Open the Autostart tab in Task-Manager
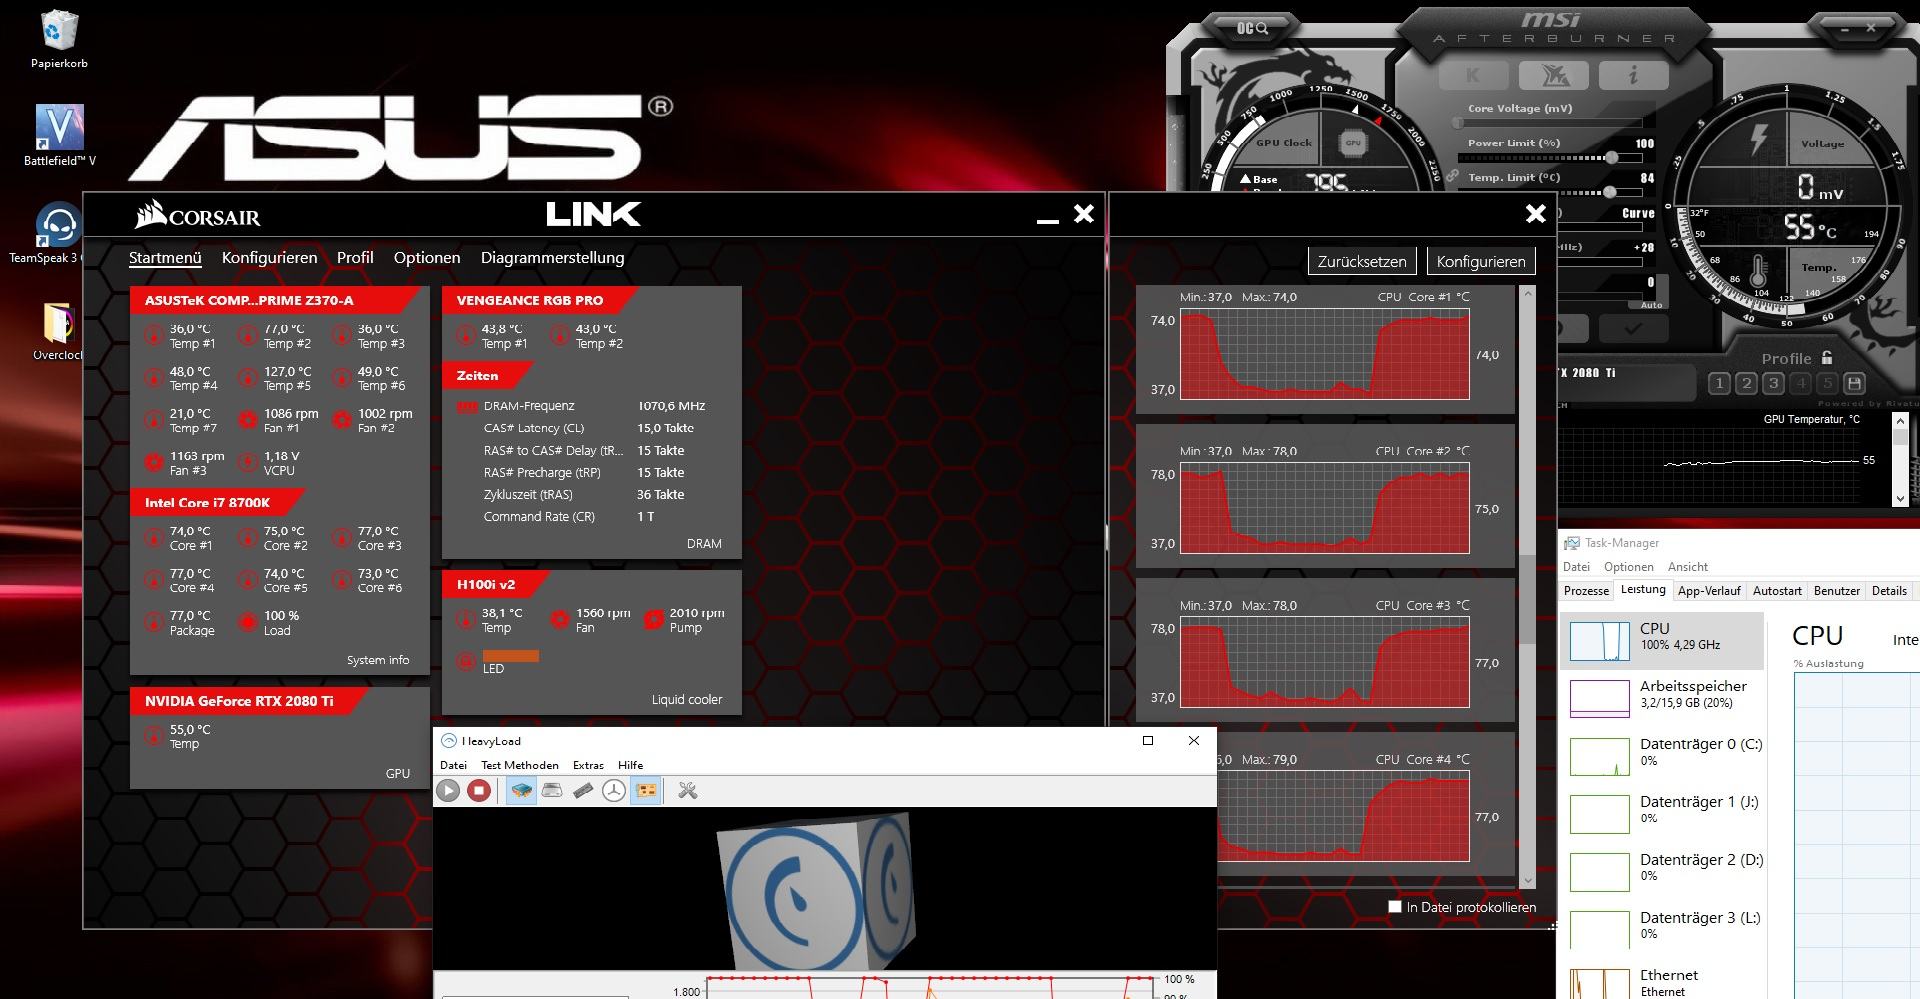1920x999 pixels. (x=1777, y=591)
